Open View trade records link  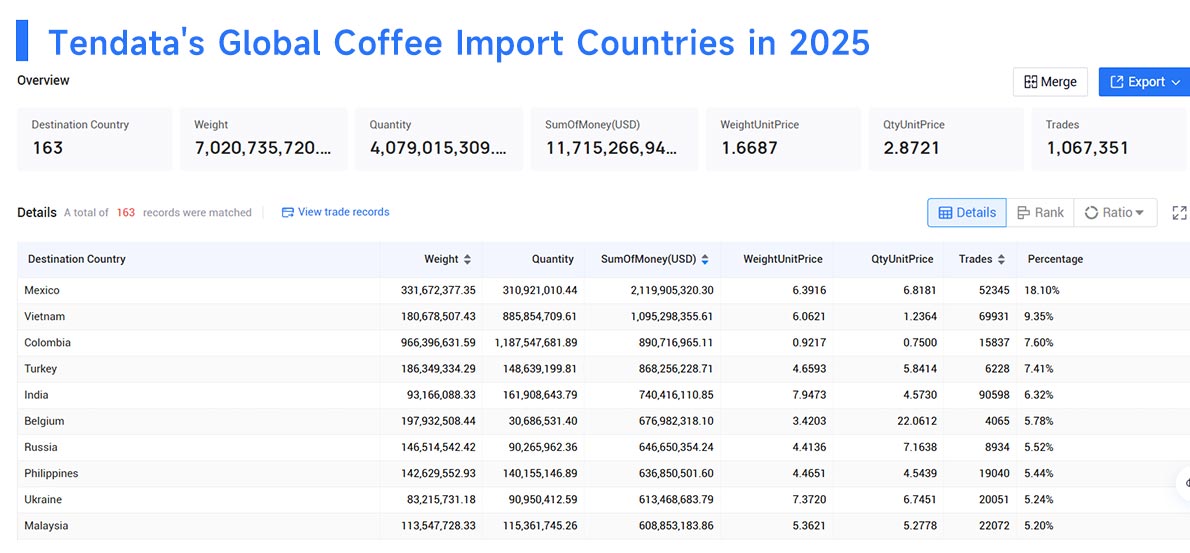point(335,212)
